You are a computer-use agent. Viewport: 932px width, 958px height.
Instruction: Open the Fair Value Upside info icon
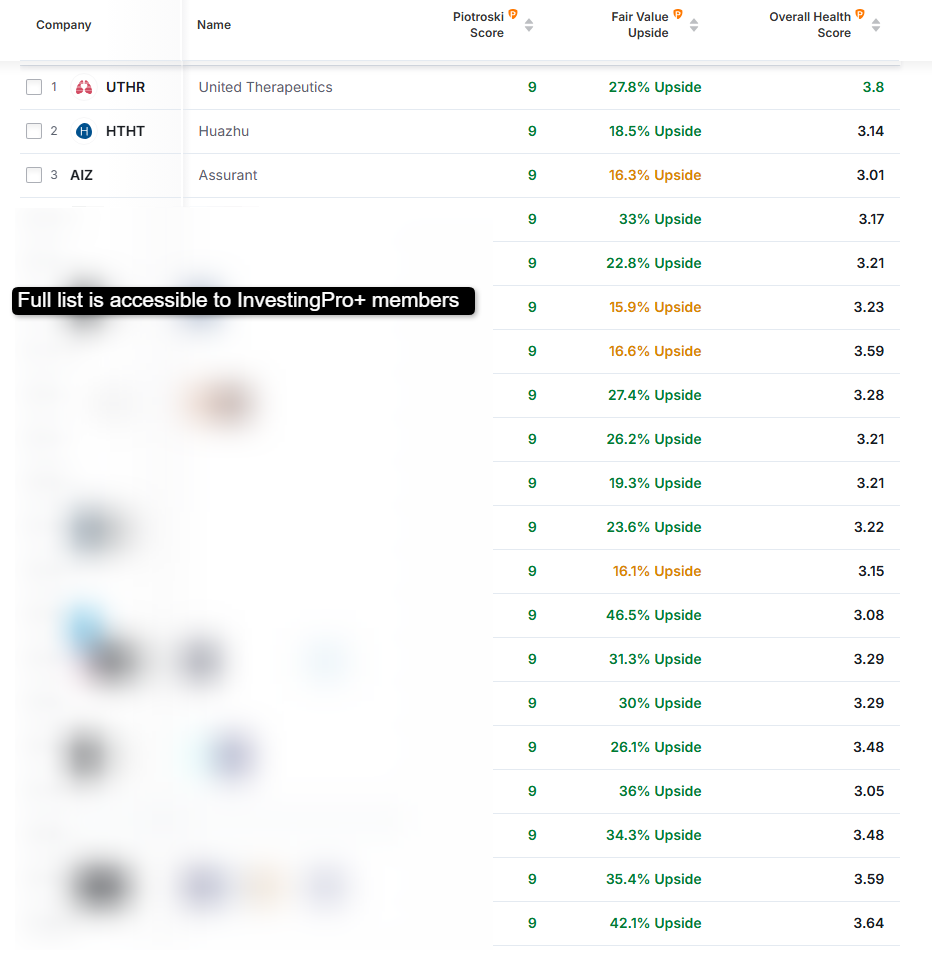click(x=678, y=15)
